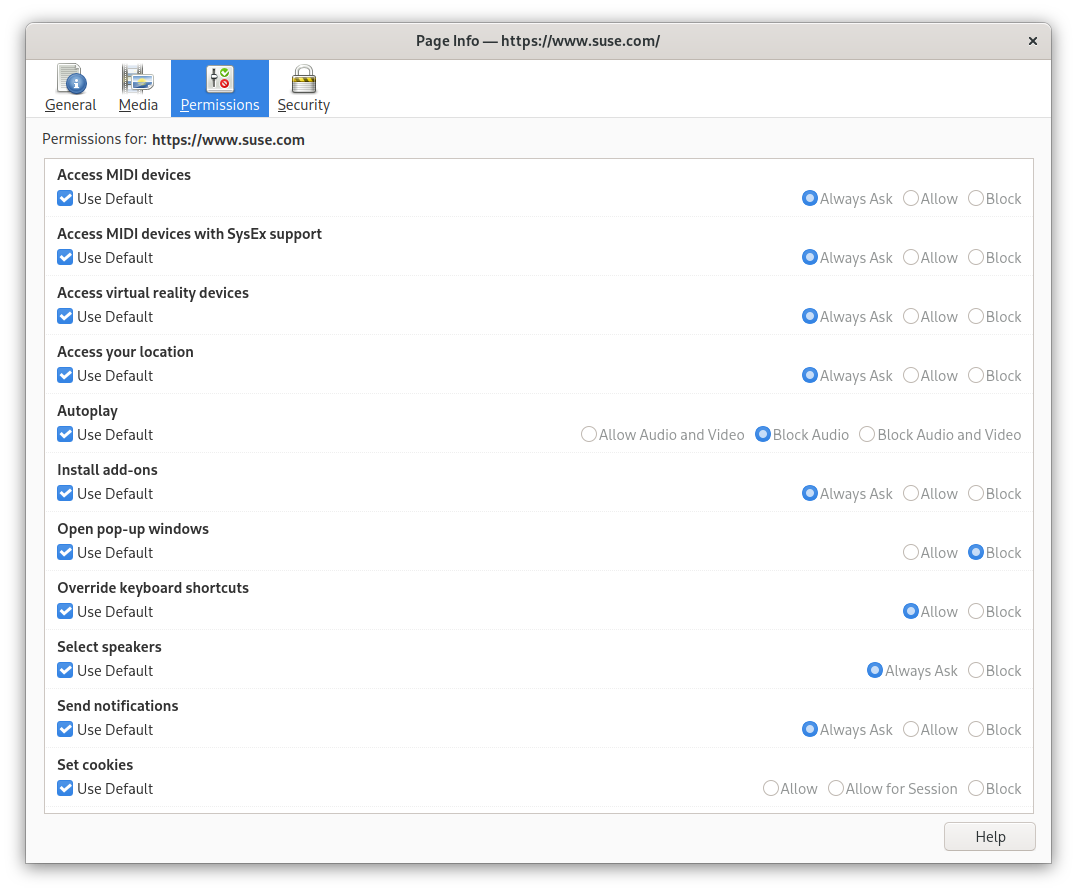The width and height of the screenshot is (1077, 892).
Task: Toggle Use Default for Autoplay
Action: [66, 435]
